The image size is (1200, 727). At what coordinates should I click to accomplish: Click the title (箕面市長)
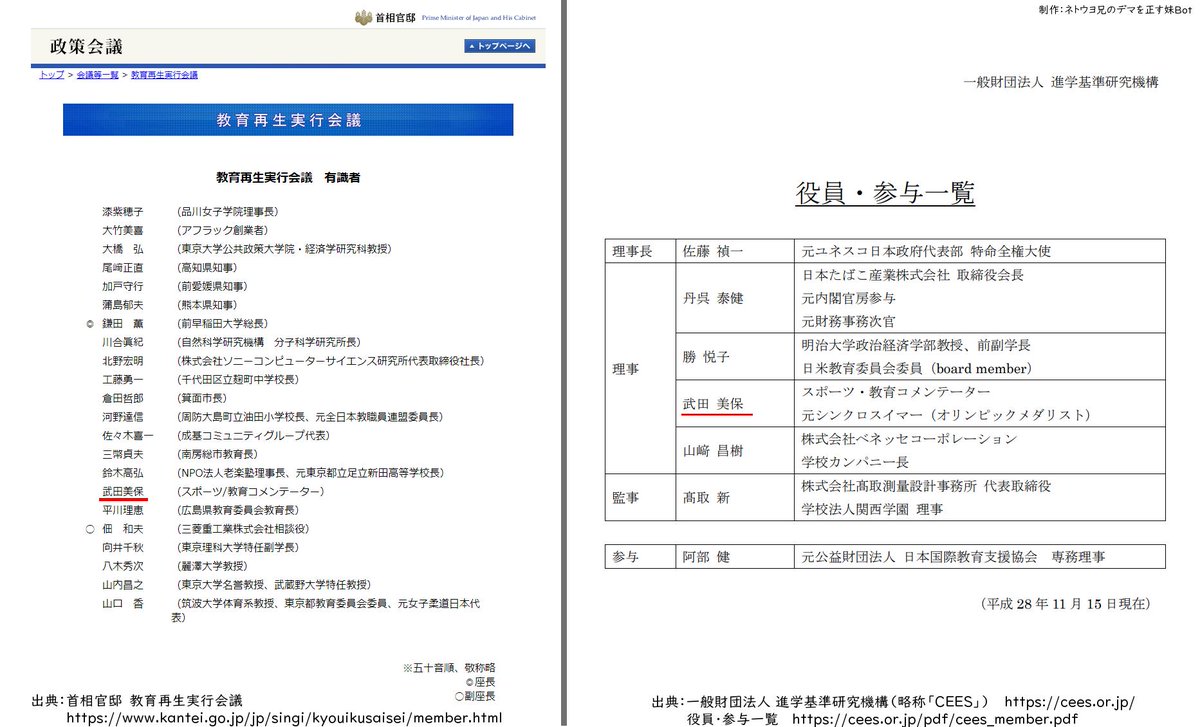pyautogui.click(x=201, y=398)
